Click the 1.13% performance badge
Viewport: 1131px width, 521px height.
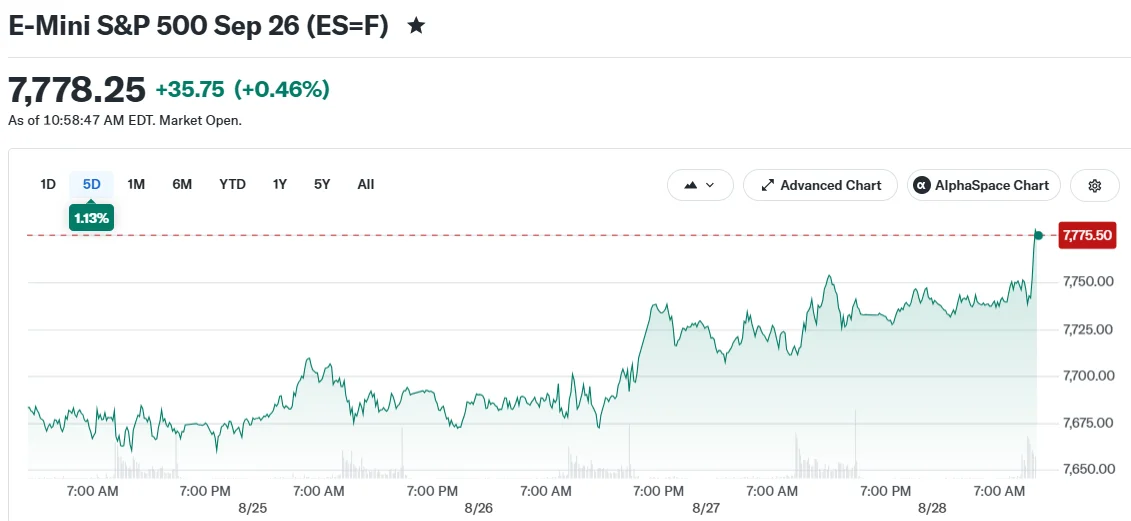(92, 218)
